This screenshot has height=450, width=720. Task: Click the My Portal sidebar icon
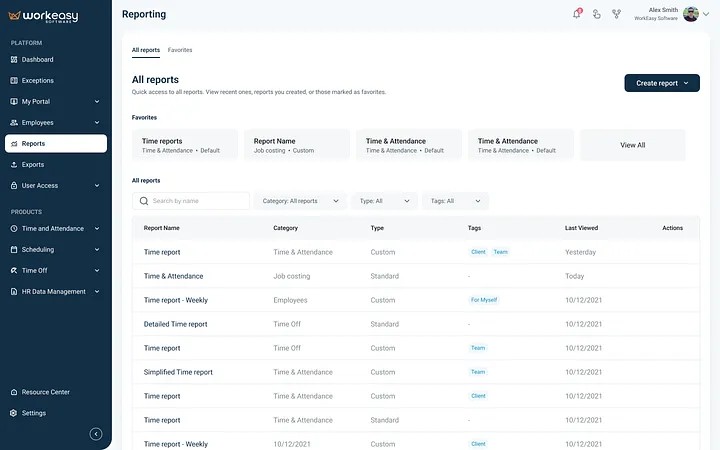[x=14, y=101]
